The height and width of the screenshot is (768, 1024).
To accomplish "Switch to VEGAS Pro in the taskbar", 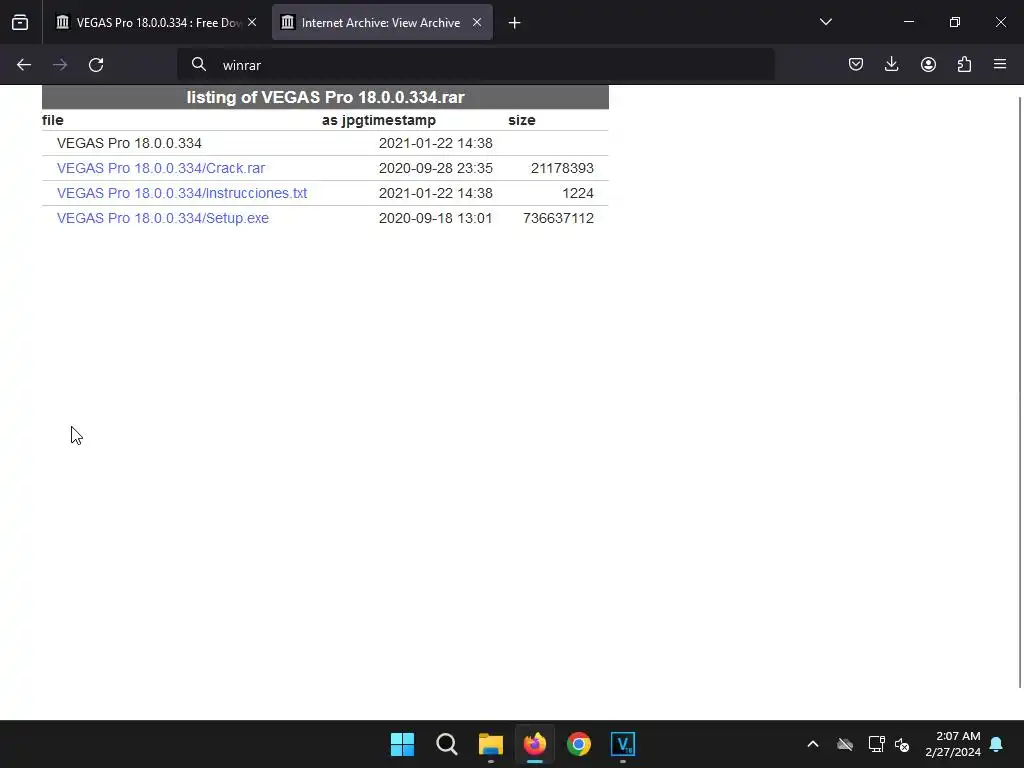I will (623, 744).
